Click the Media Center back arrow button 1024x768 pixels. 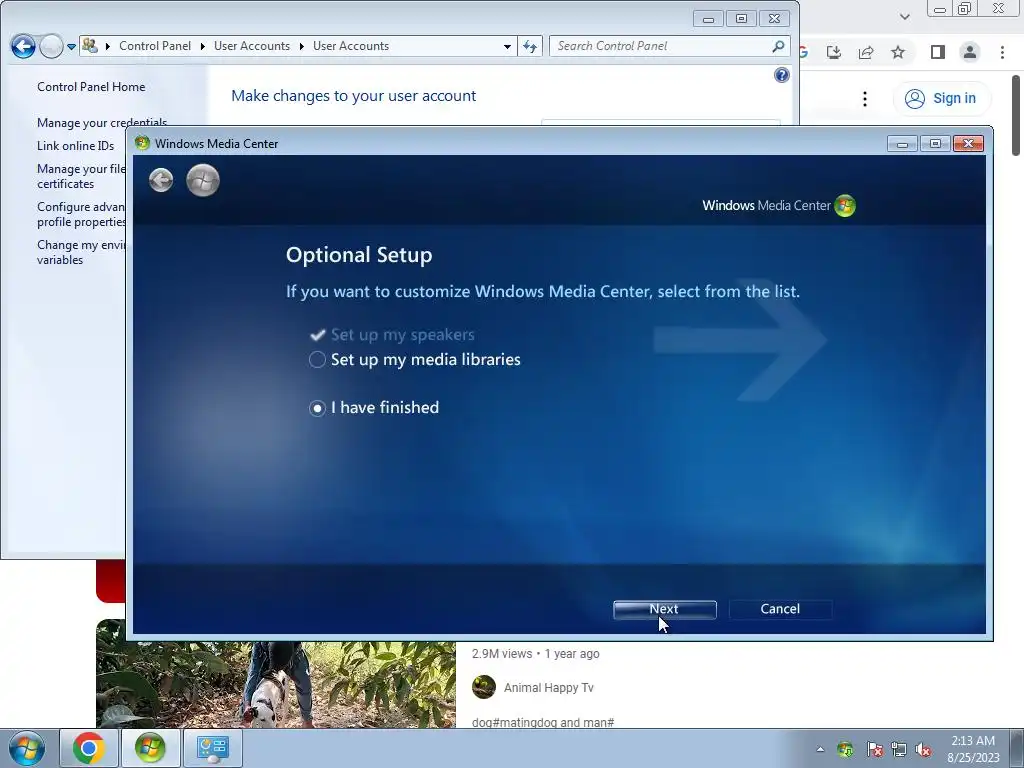(161, 180)
